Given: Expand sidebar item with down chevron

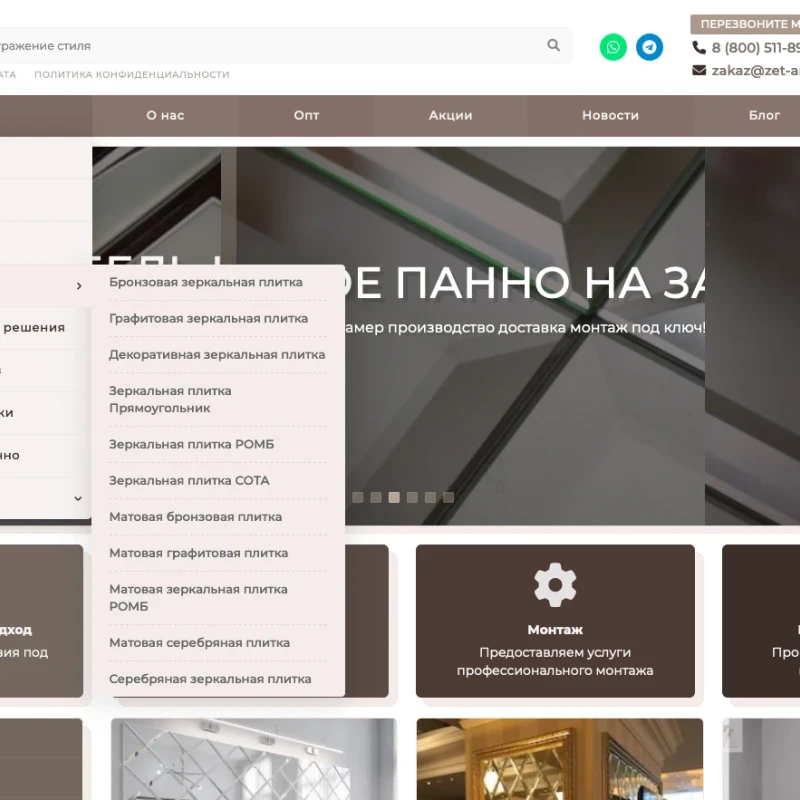Looking at the screenshot, I should (78, 498).
